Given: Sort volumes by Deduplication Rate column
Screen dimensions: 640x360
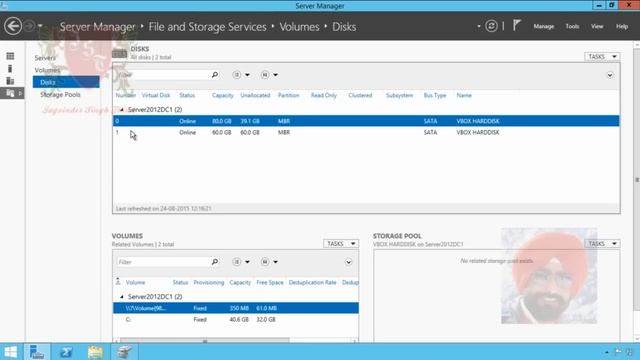Looking at the screenshot, I should [312, 282].
